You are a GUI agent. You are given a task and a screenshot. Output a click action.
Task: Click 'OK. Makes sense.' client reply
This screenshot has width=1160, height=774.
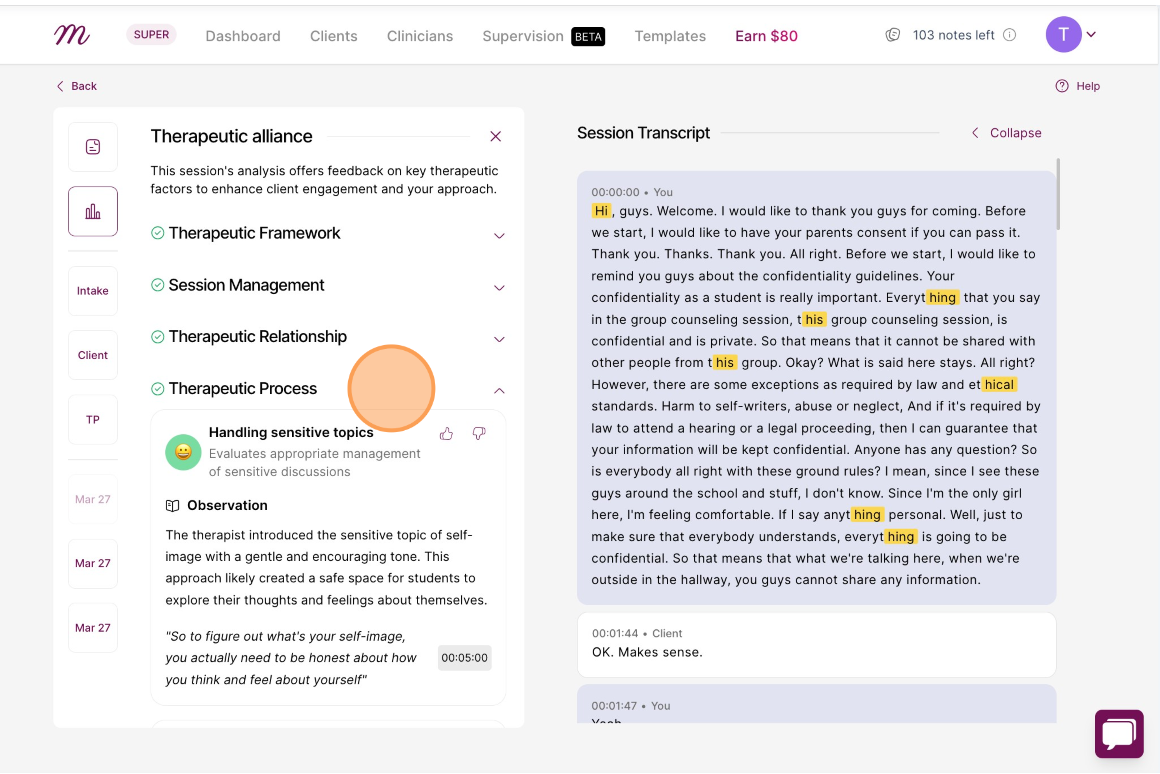pos(647,652)
